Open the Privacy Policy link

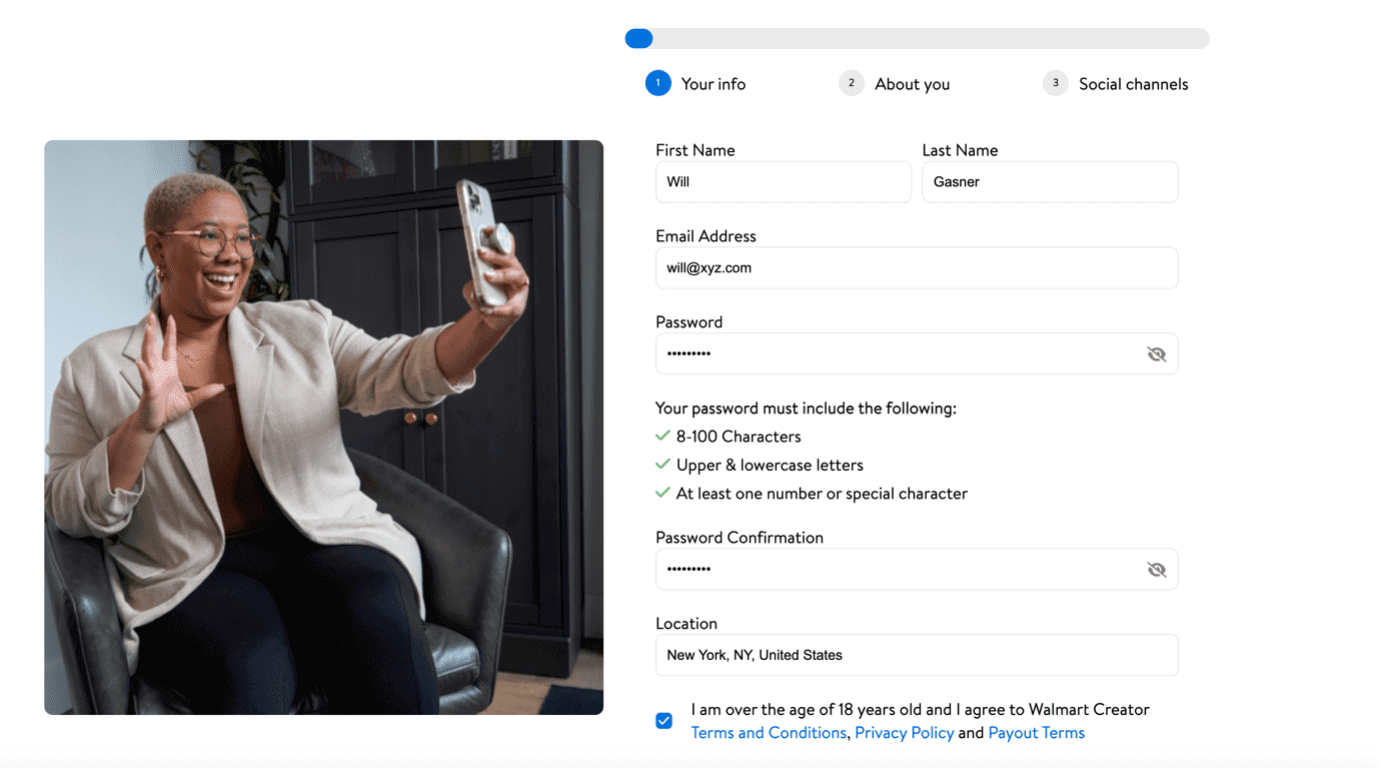[903, 732]
